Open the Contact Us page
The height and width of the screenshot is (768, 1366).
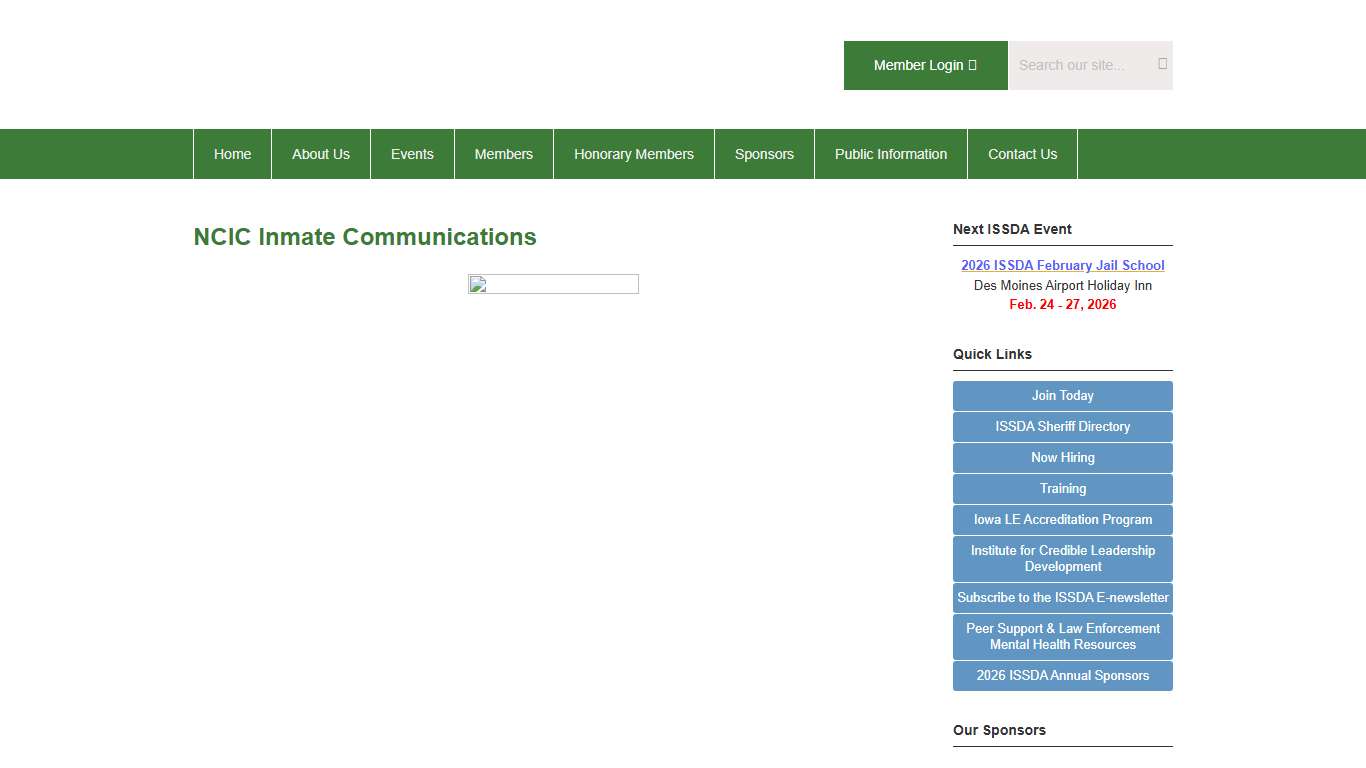pos(1022,154)
